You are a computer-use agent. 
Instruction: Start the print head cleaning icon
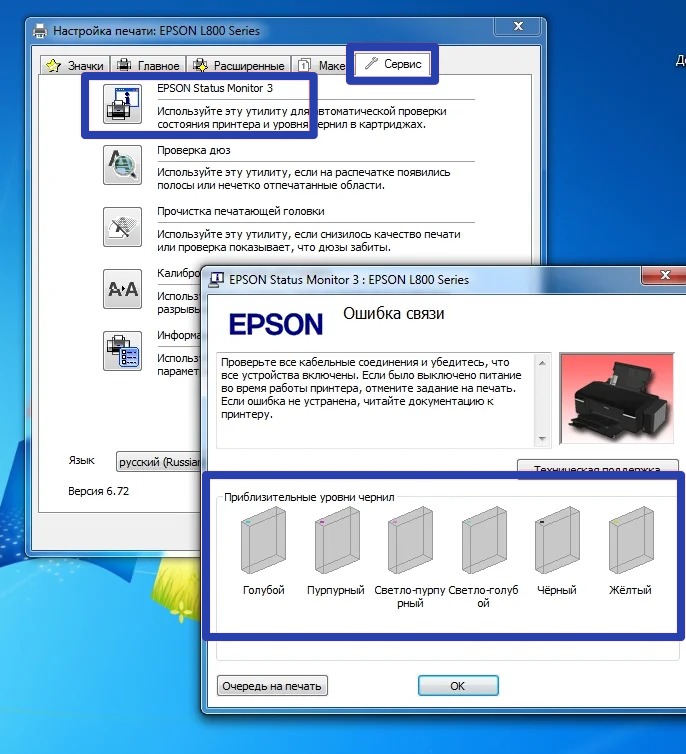tap(123, 227)
